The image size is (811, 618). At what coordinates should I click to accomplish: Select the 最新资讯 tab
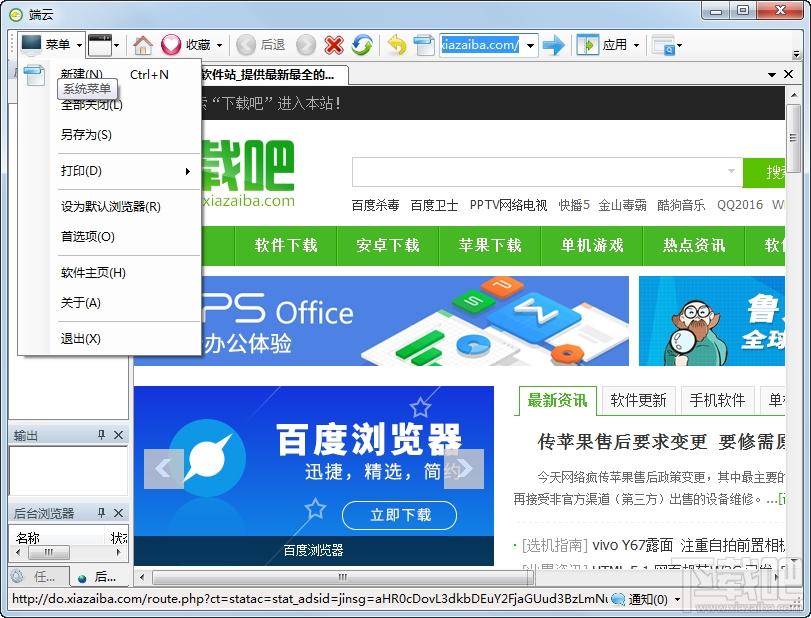(x=557, y=400)
